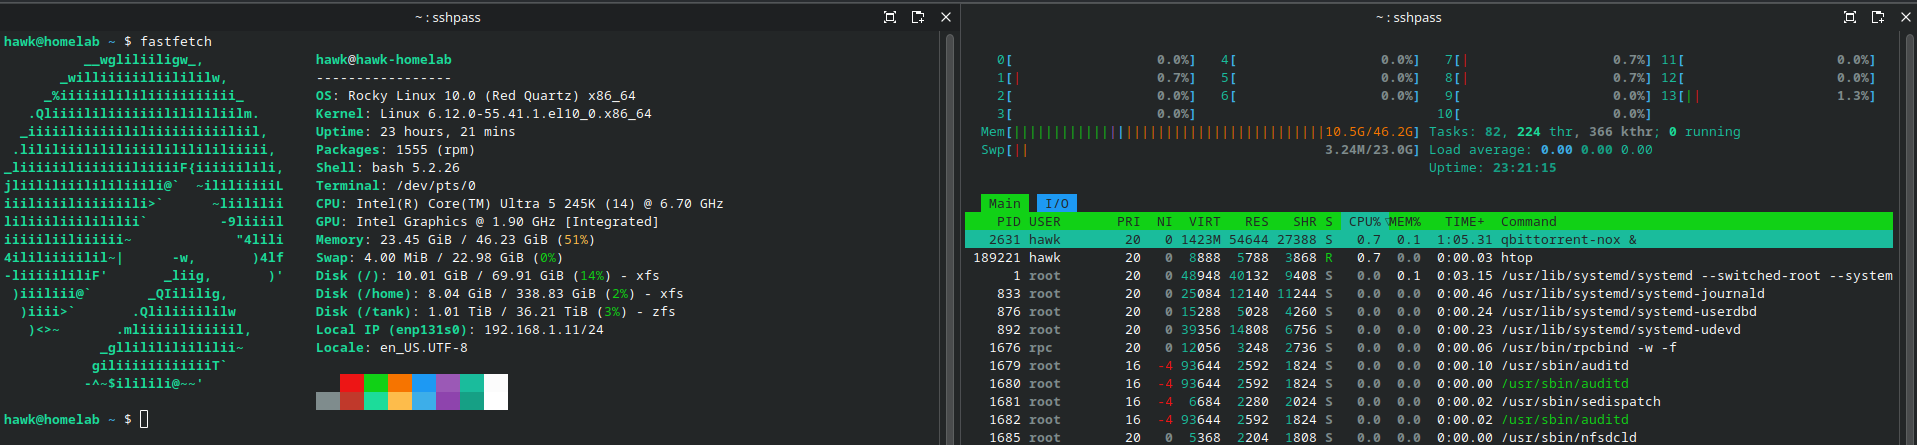Sort by the VIRT column header
This screenshot has height=445, width=1917.
[x=1204, y=221]
